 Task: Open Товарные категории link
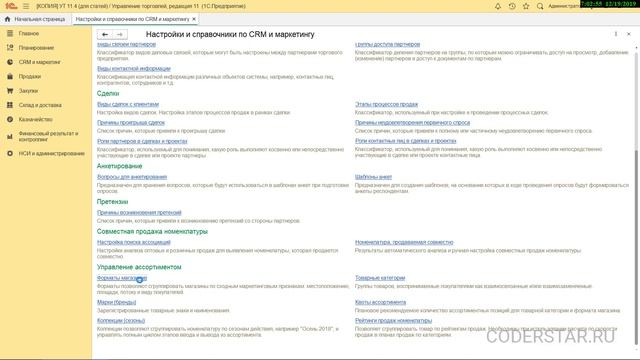tap(380, 278)
